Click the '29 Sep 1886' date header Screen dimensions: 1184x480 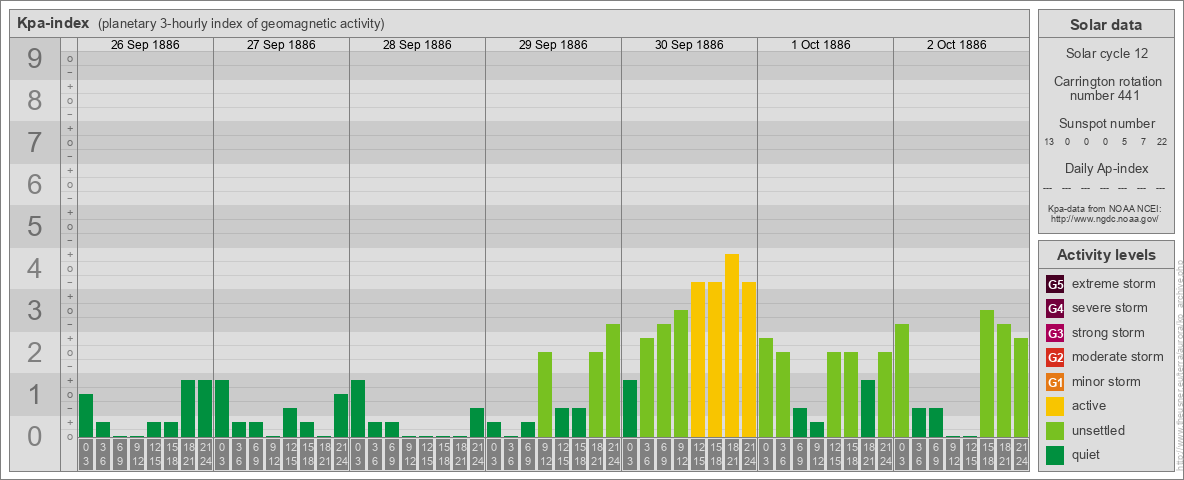pyautogui.click(x=553, y=45)
